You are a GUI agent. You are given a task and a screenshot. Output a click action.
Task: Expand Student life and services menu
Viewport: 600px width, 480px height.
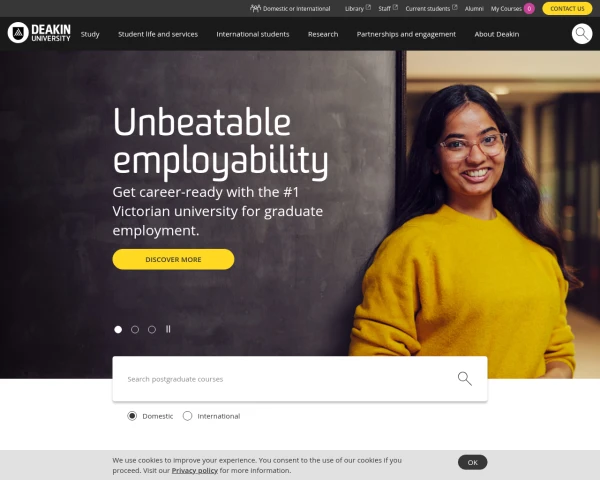[158, 34]
